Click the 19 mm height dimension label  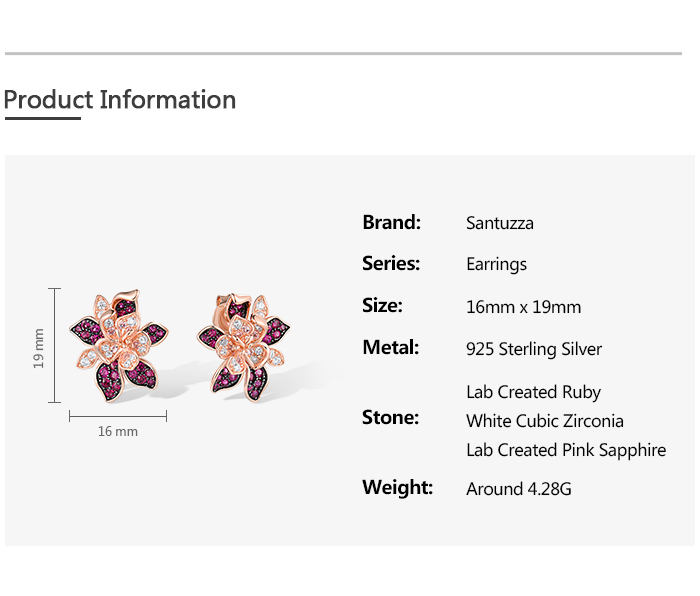39,347
